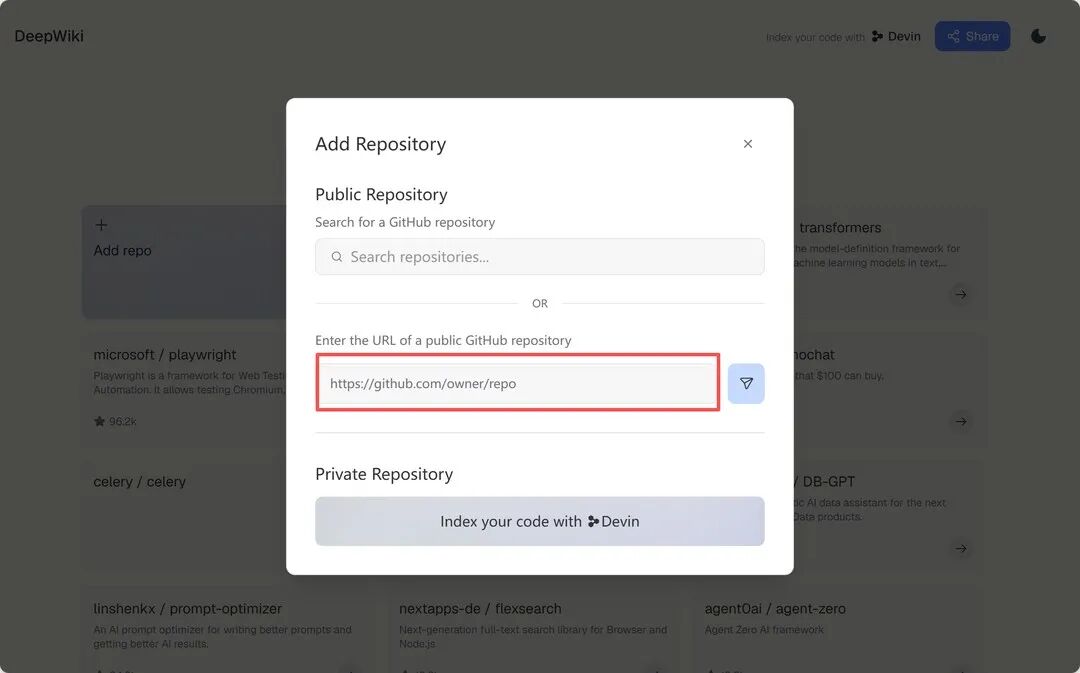This screenshot has height=673, width=1080.
Task: Open the linshenkx / prompt-optimizer card
Action: [x=229, y=630]
